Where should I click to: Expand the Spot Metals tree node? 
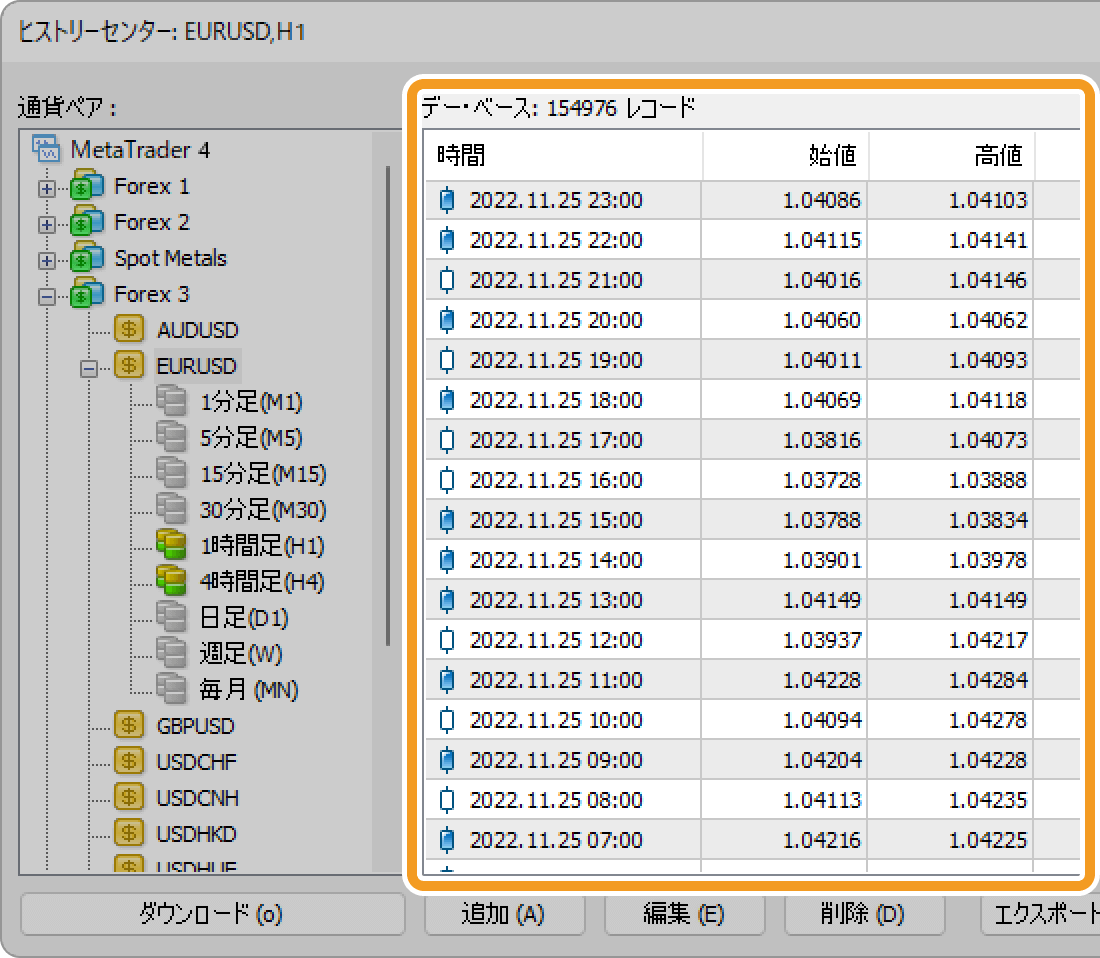pyautogui.click(x=47, y=261)
